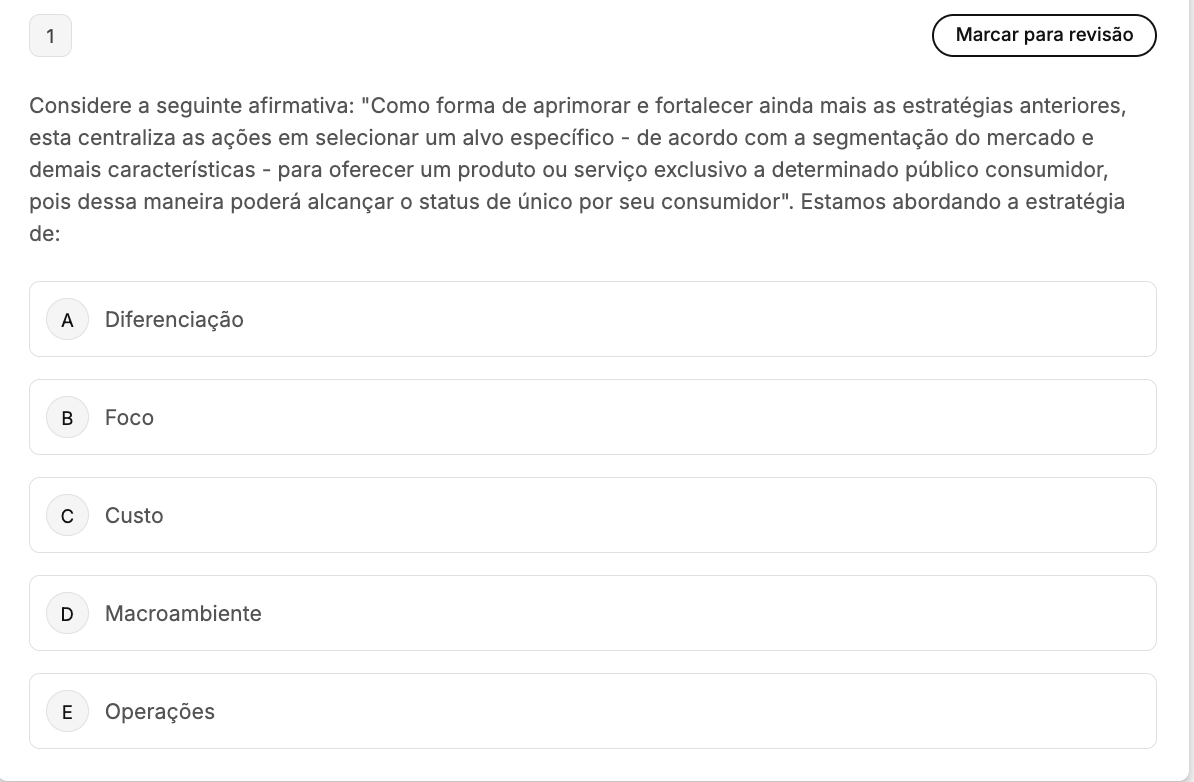Click the question number 1 badge
The image size is (1194, 782).
pos(50,36)
